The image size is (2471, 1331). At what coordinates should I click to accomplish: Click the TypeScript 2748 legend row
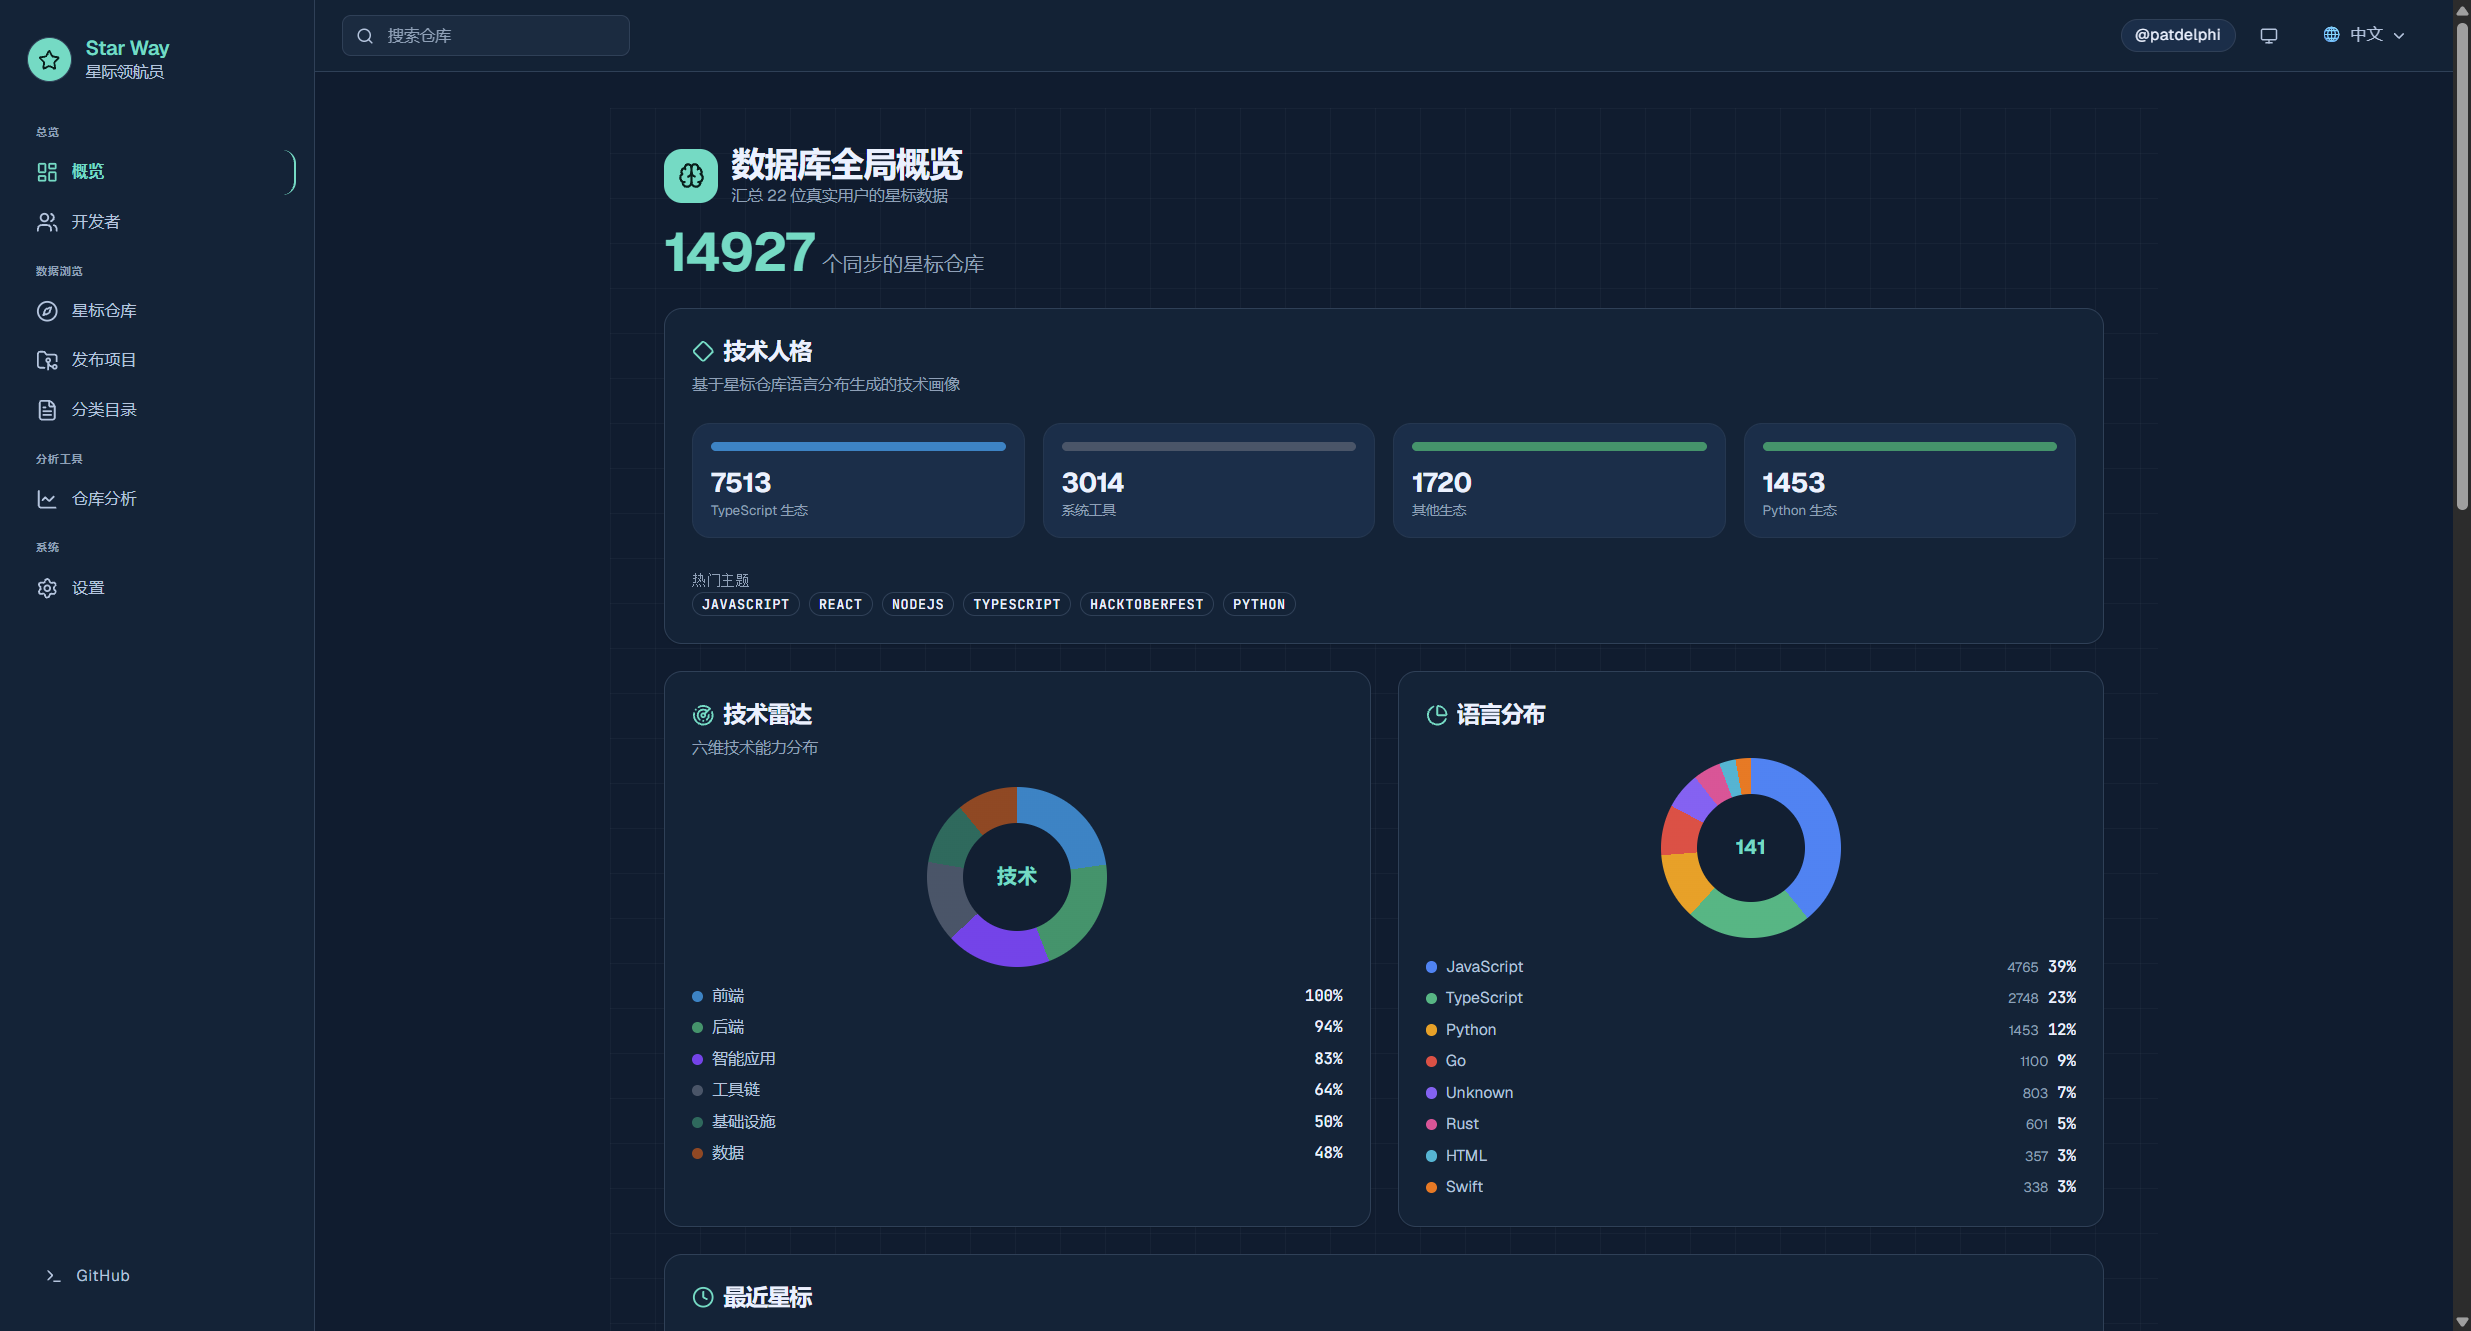click(x=1751, y=999)
